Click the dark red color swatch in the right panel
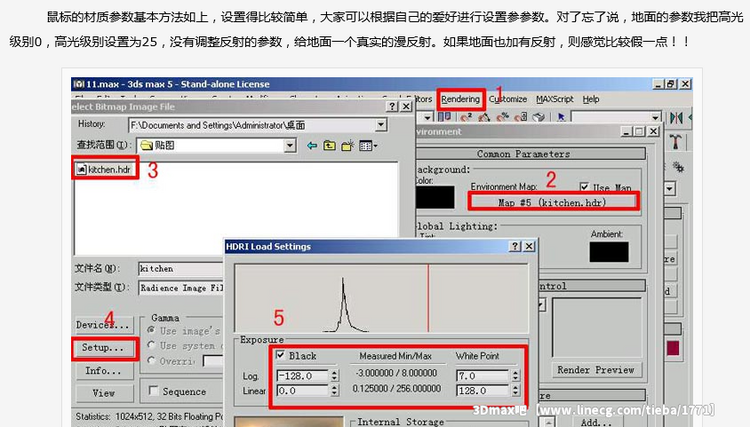Image resolution: width=750 pixels, height=427 pixels. pyautogui.click(x=673, y=347)
